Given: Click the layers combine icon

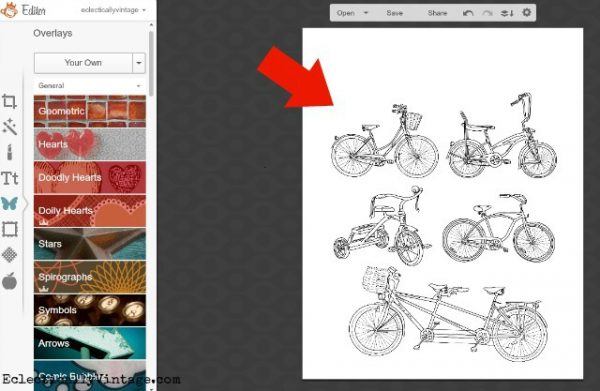Looking at the screenshot, I should tap(507, 13).
